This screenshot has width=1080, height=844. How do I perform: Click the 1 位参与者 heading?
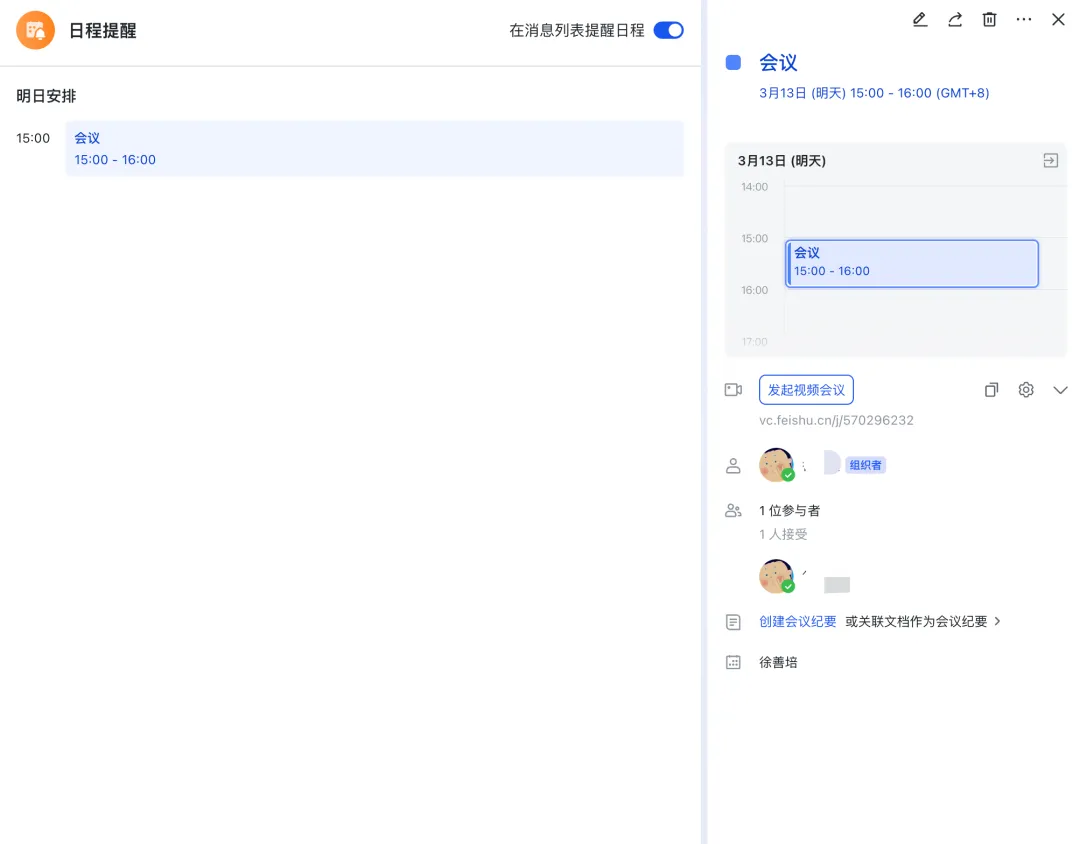[x=789, y=511]
